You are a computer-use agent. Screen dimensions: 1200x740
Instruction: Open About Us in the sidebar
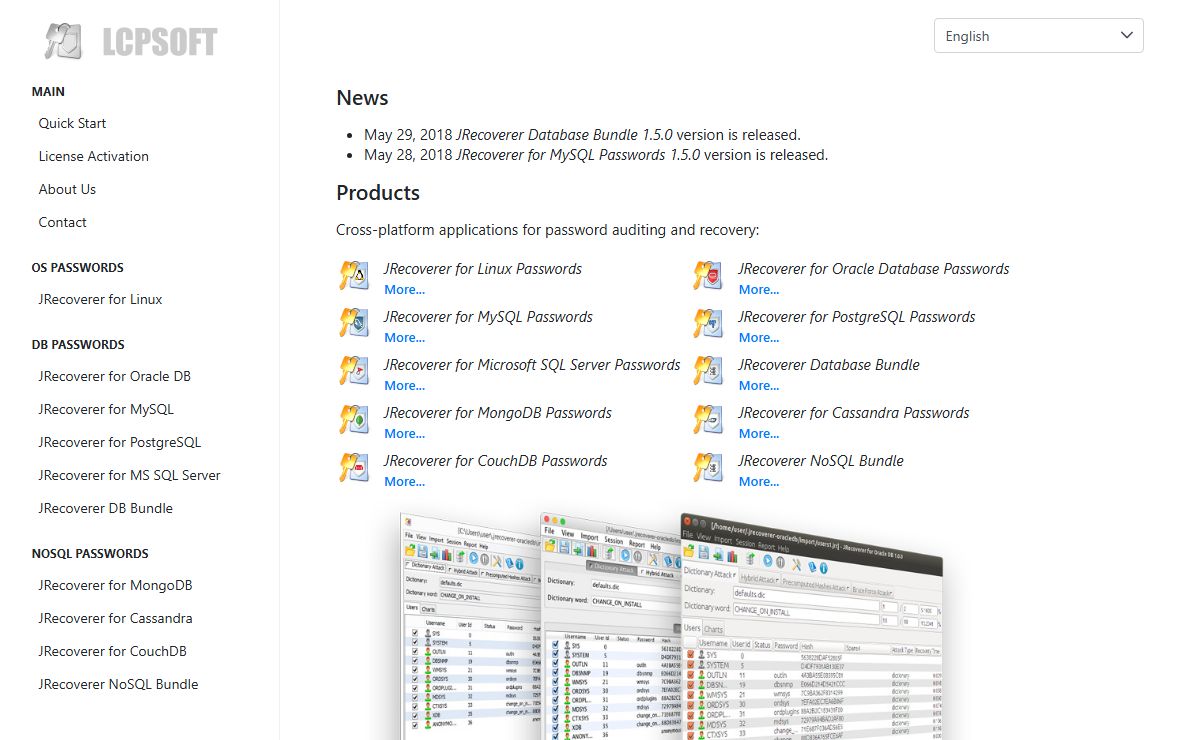click(x=67, y=189)
